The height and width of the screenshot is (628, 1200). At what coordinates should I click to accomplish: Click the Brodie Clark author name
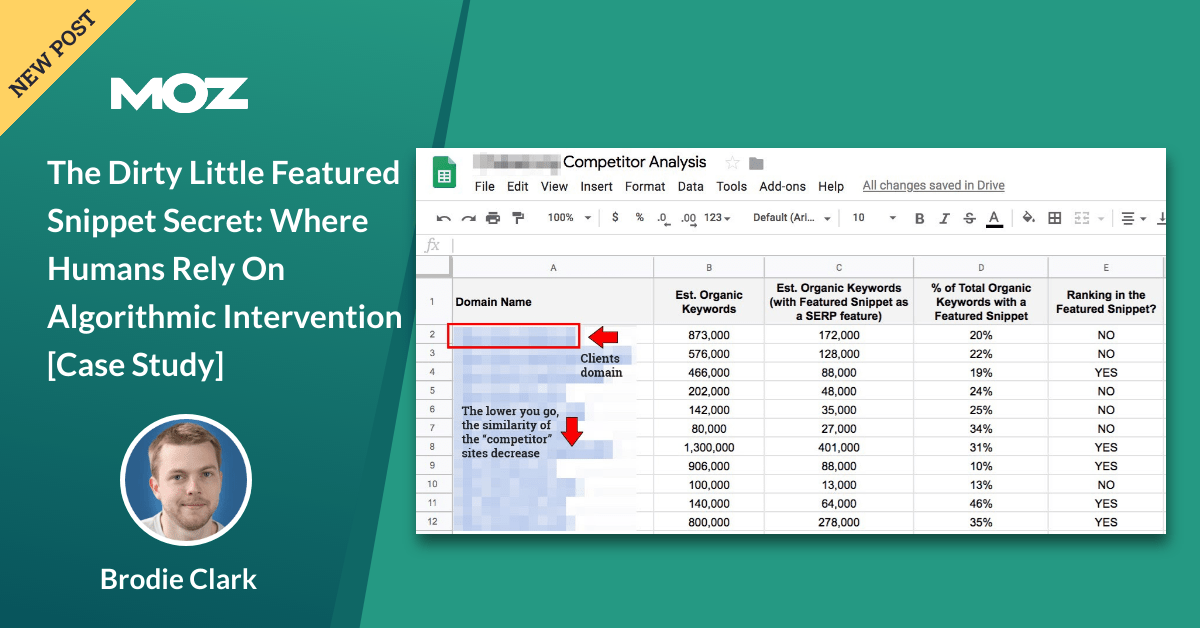(x=179, y=579)
